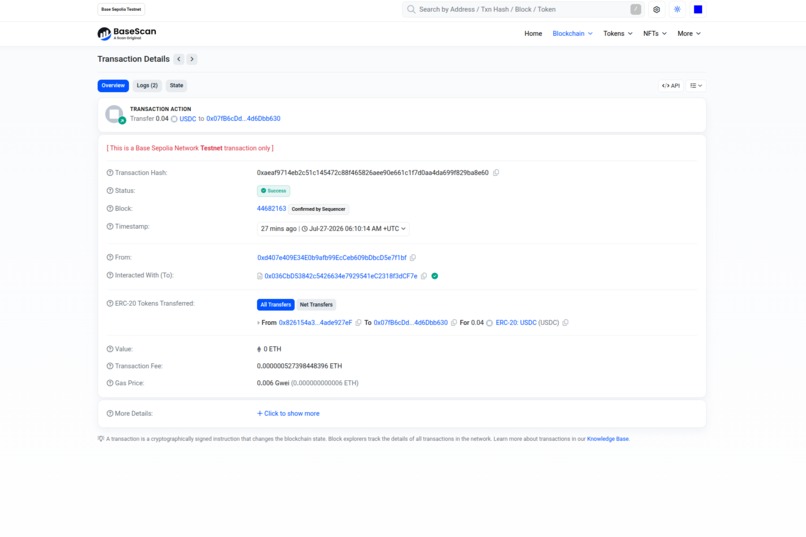Click the blue square network icon

(698, 9)
